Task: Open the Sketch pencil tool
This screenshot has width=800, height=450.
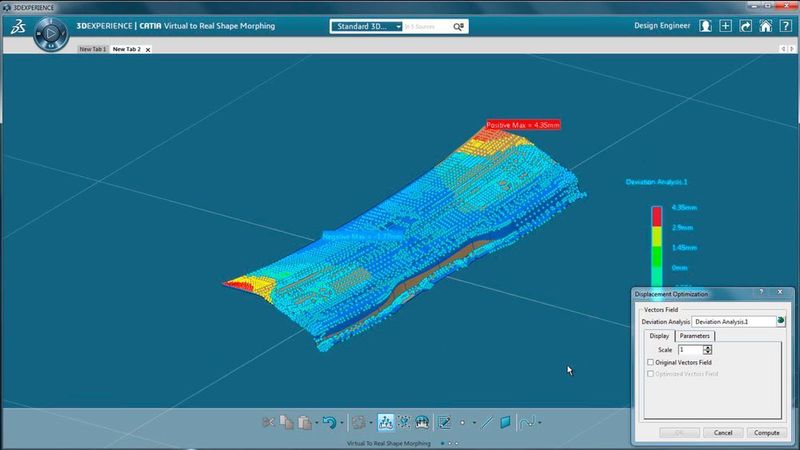Action: click(444, 422)
